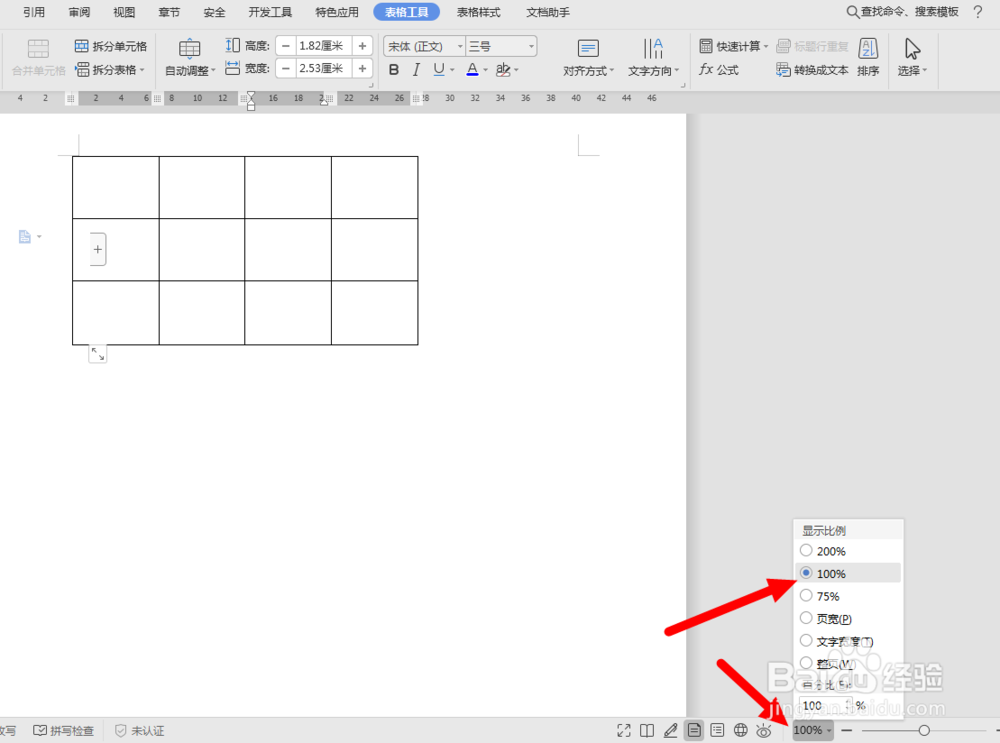Open the Developer Tools (开发工具) tab

270,12
